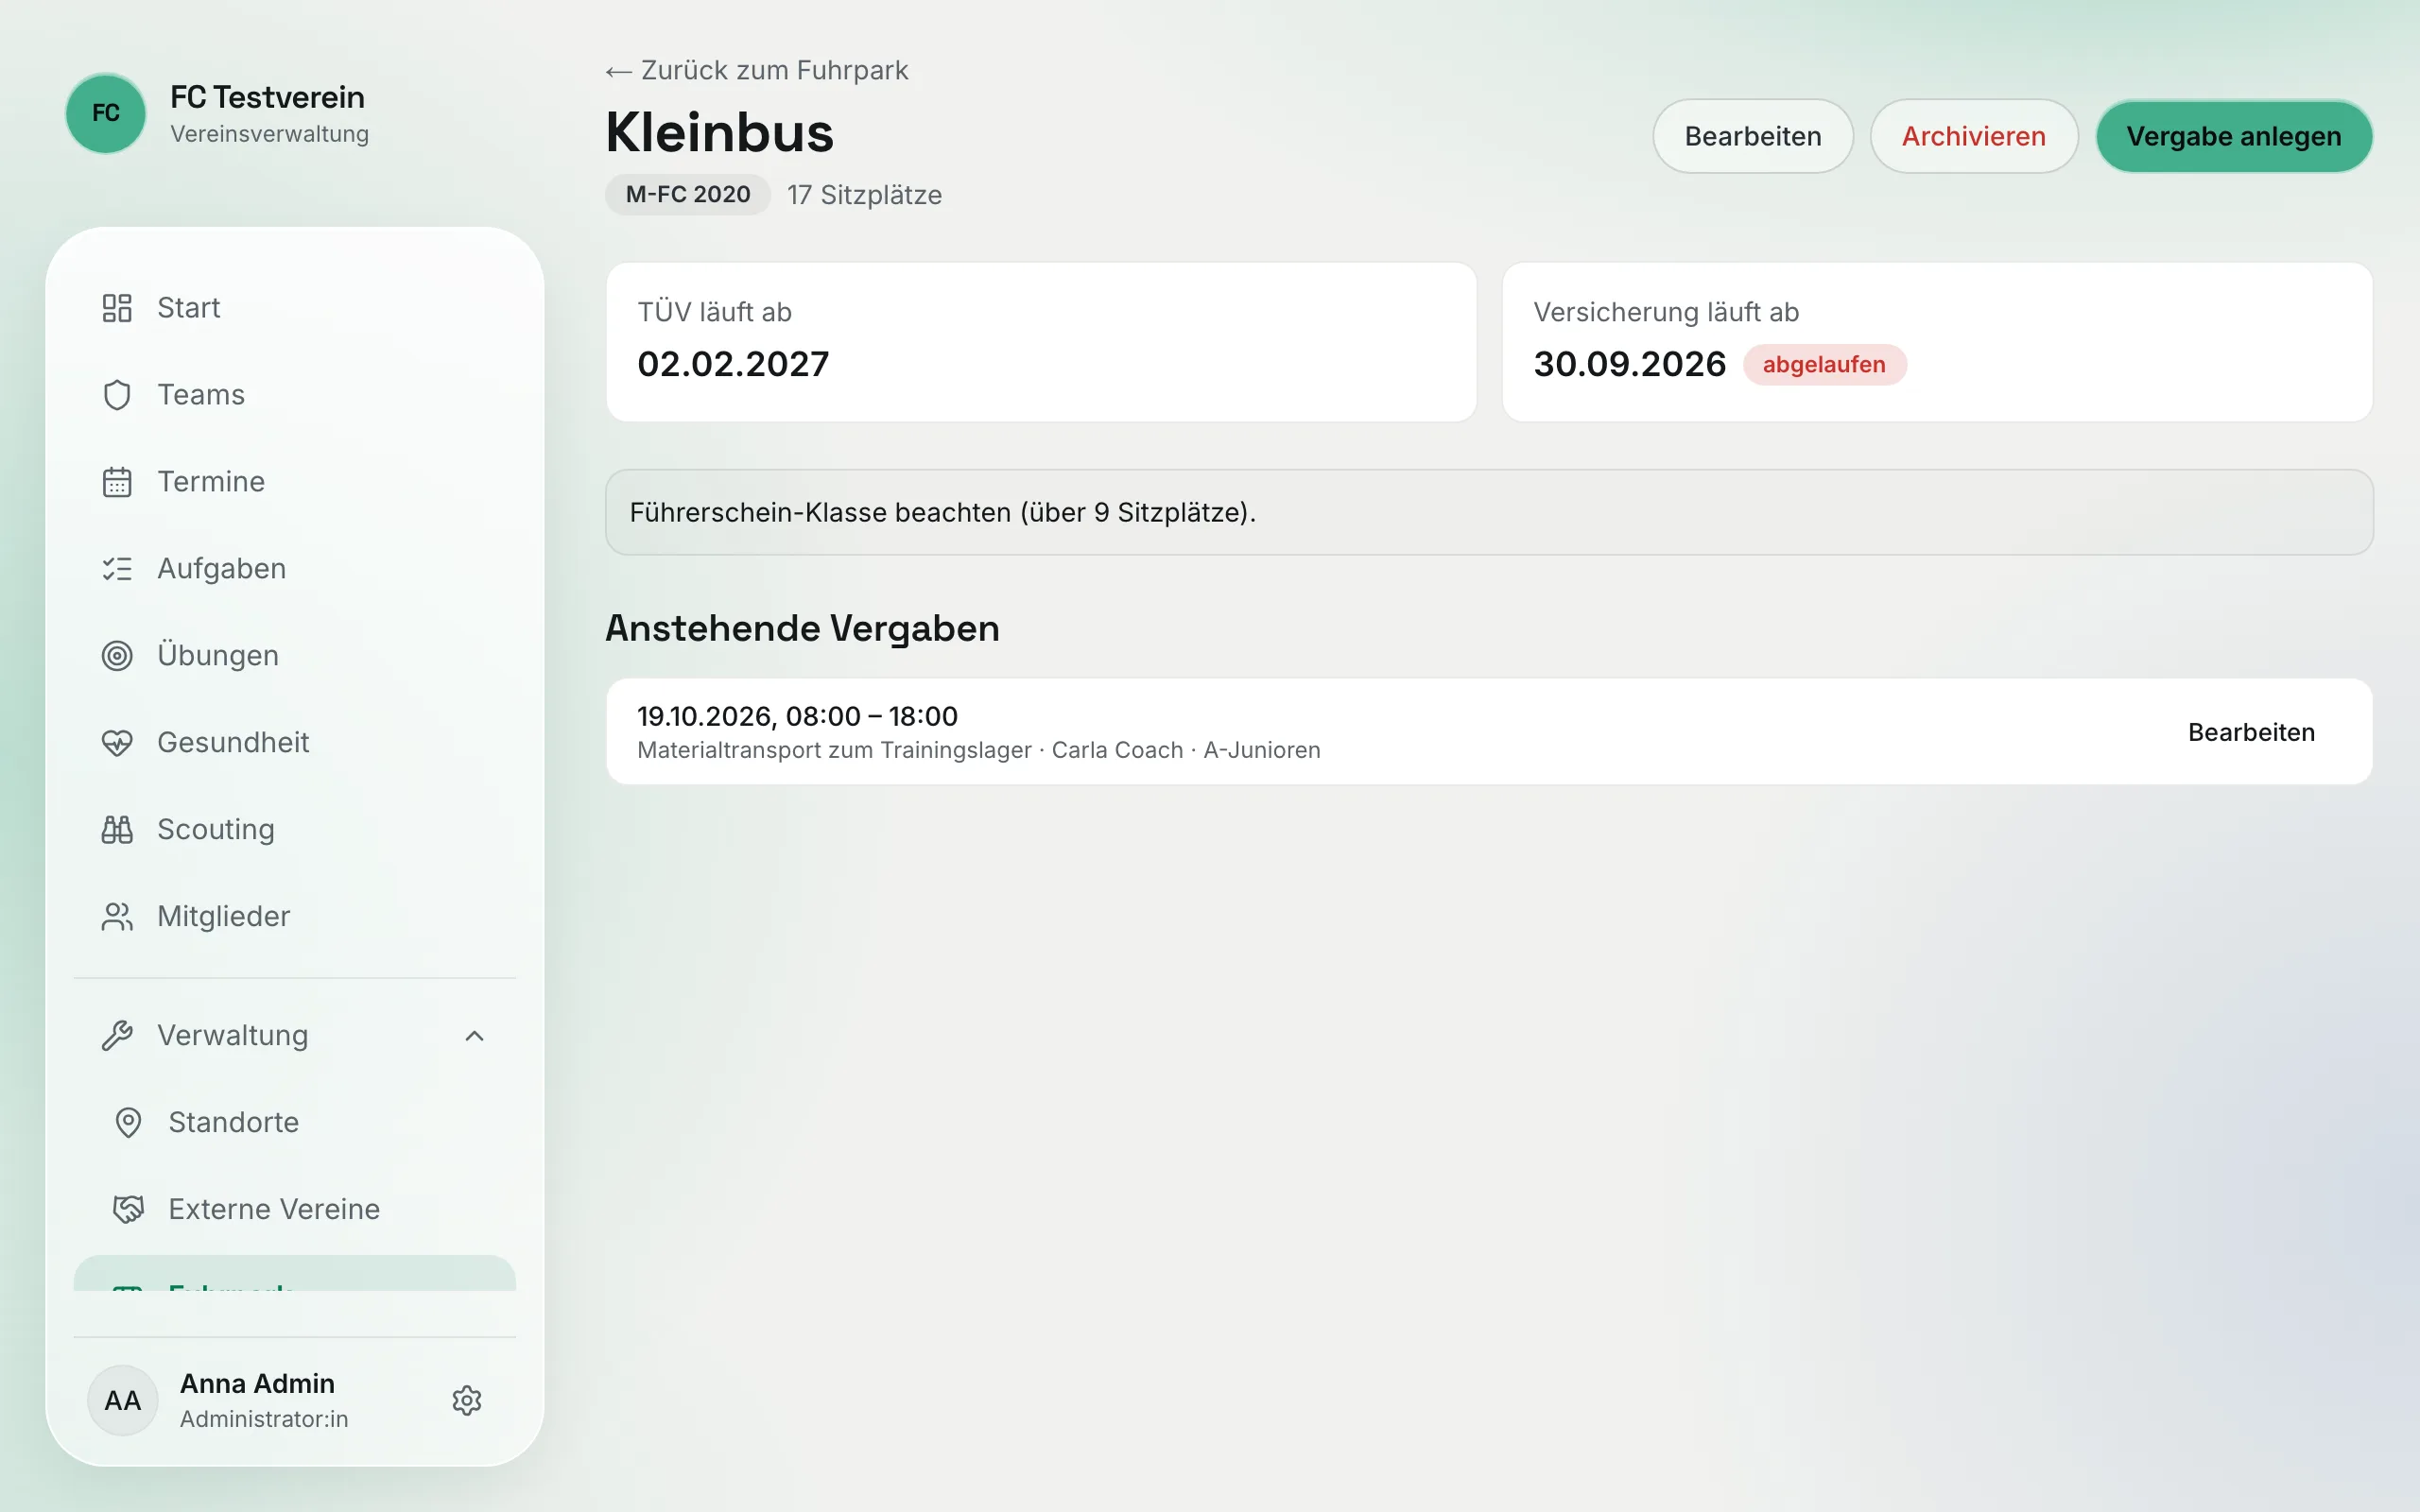This screenshot has height=1512, width=2420.
Task: Follow the Zurück zum Fuhrpark link
Action: coord(757,71)
